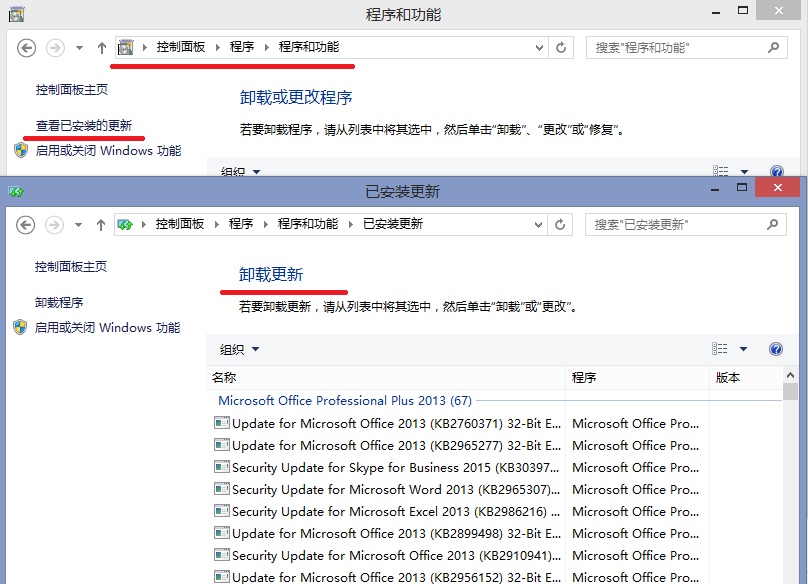
Task: Click update icon of KB2986216 row
Action: coord(222,511)
